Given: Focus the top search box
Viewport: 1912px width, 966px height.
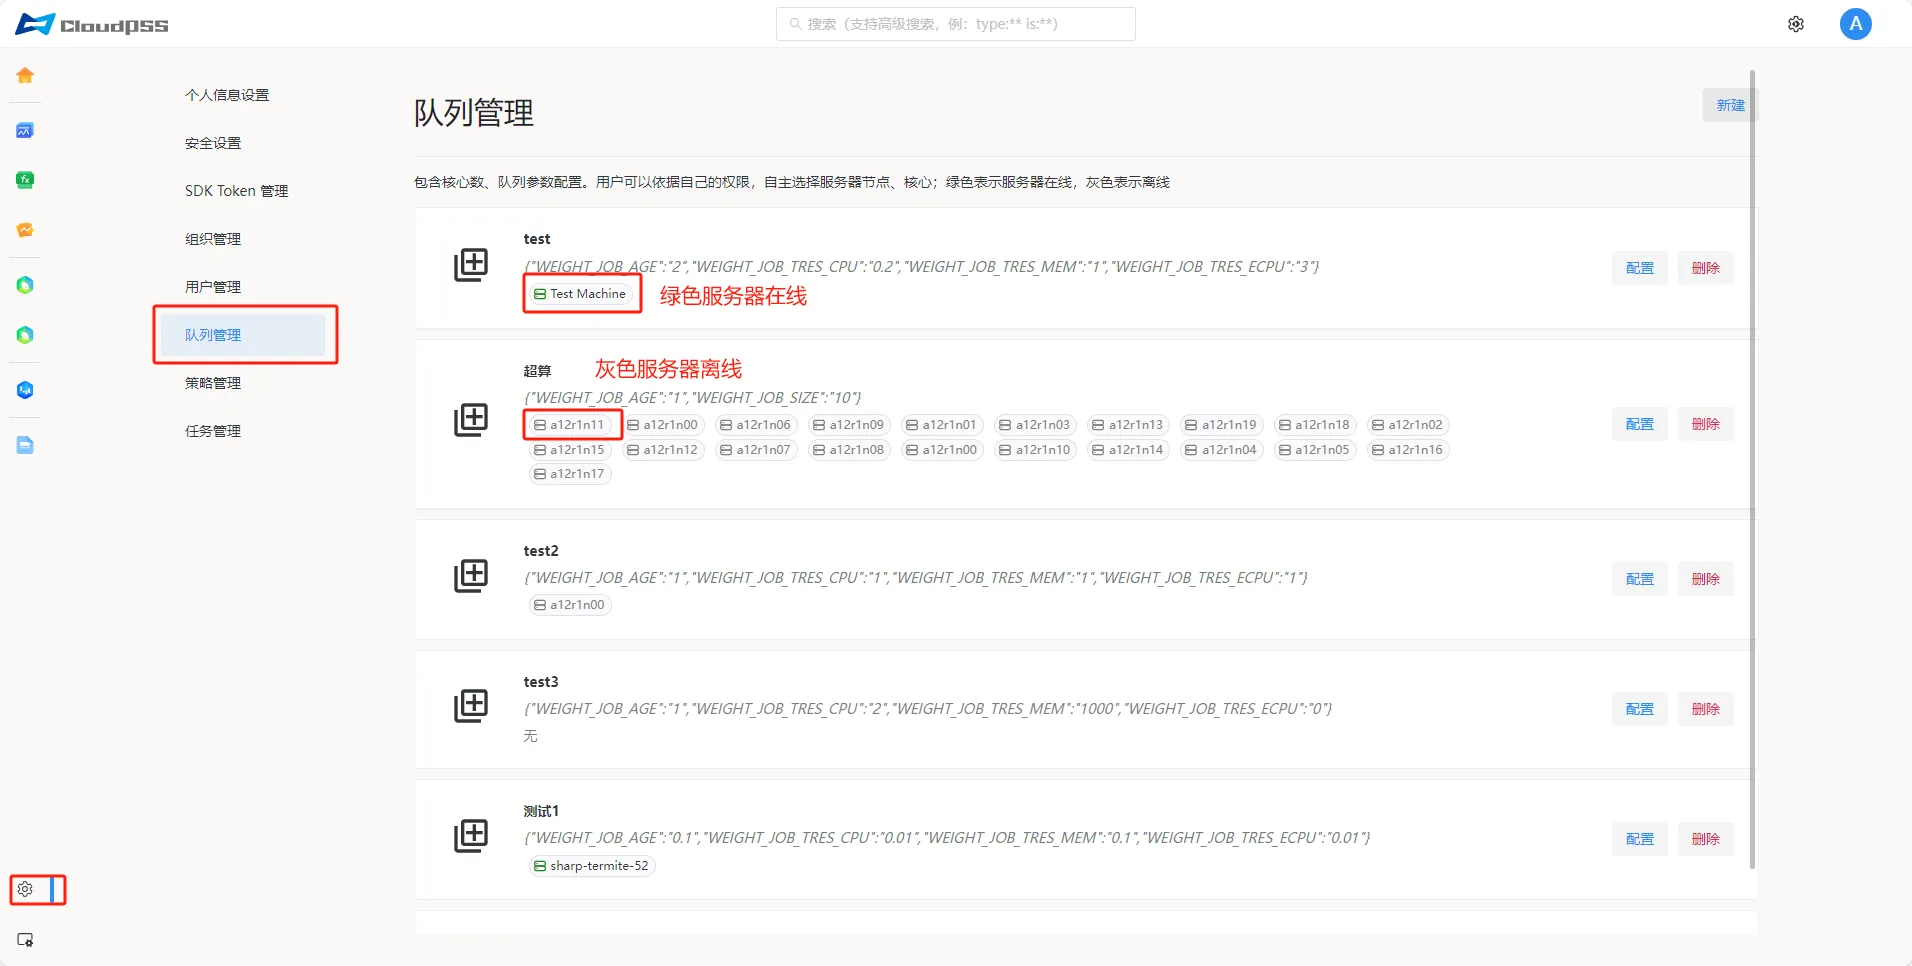Looking at the screenshot, I should tap(956, 24).
